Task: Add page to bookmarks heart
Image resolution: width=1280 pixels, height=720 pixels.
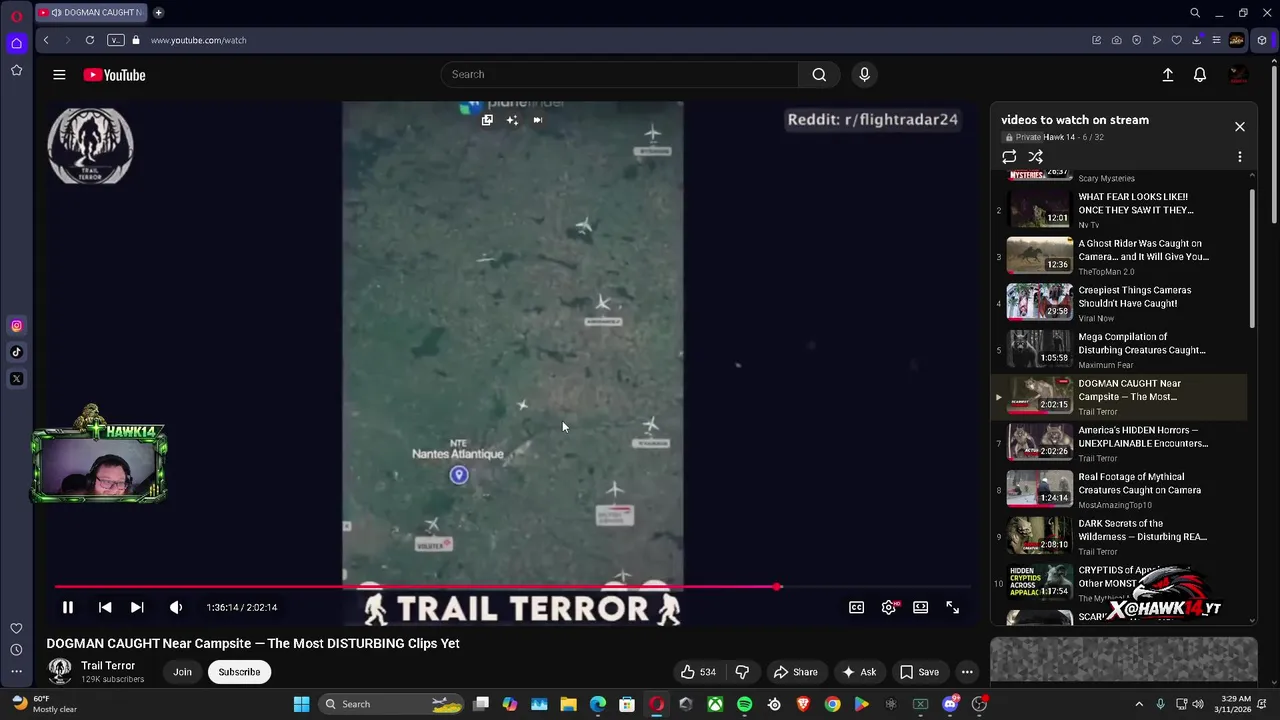Action: (1176, 40)
